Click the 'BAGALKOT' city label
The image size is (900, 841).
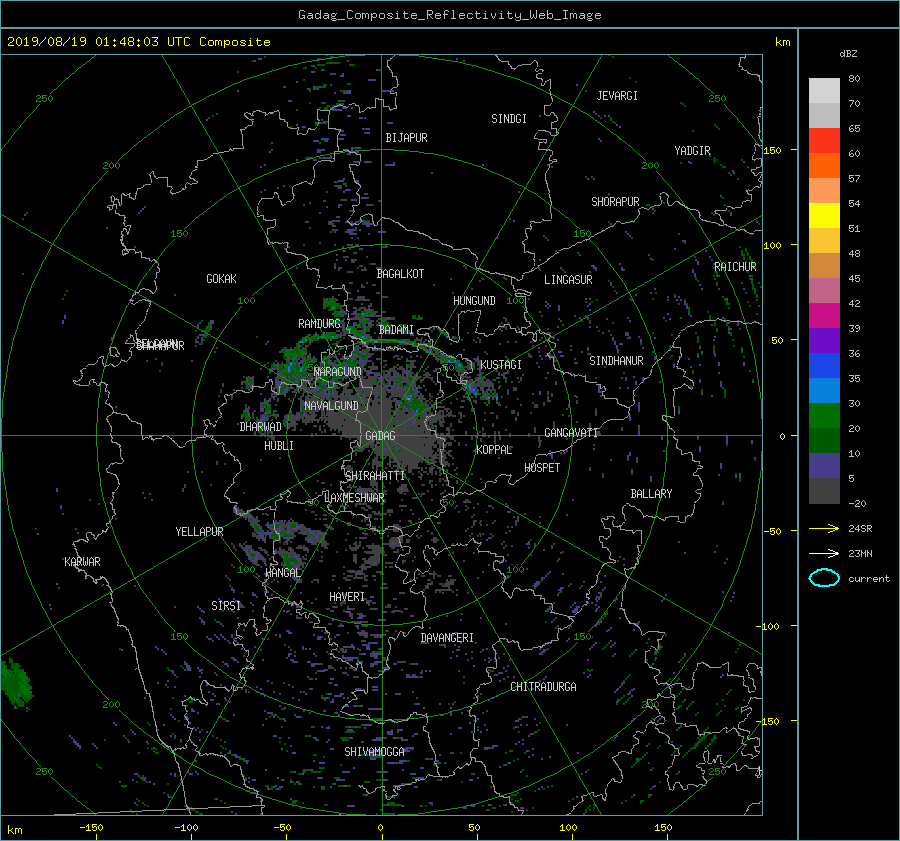[400, 274]
